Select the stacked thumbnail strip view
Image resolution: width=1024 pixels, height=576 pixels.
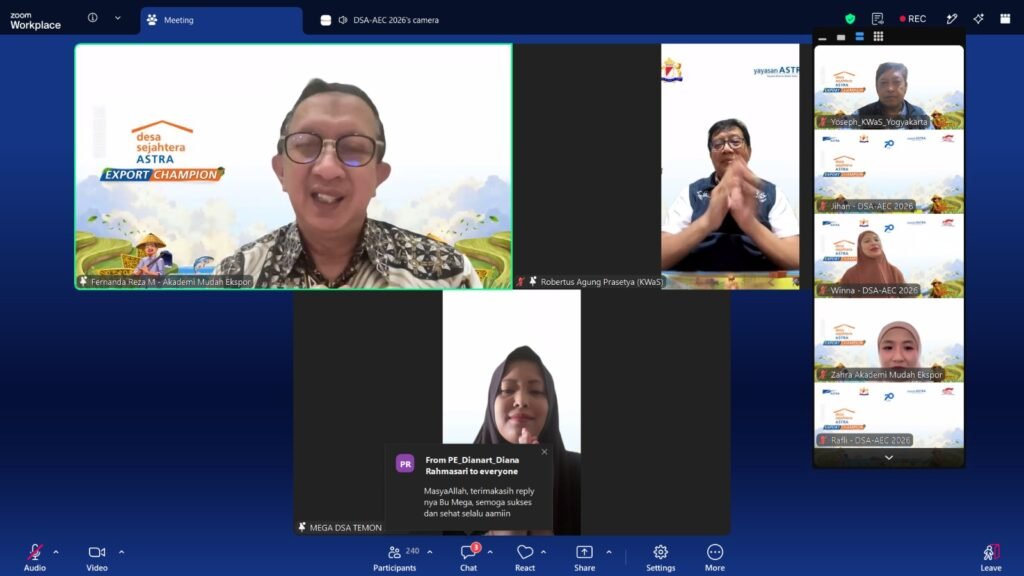pos(859,37)
